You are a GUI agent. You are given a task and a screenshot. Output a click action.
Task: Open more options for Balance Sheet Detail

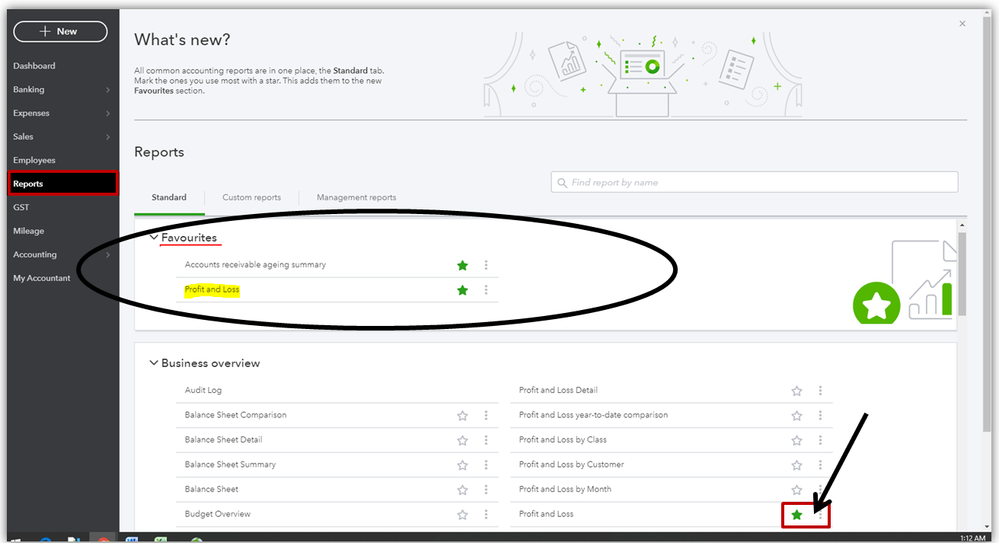pyautogui.click(x=486, y=440)
